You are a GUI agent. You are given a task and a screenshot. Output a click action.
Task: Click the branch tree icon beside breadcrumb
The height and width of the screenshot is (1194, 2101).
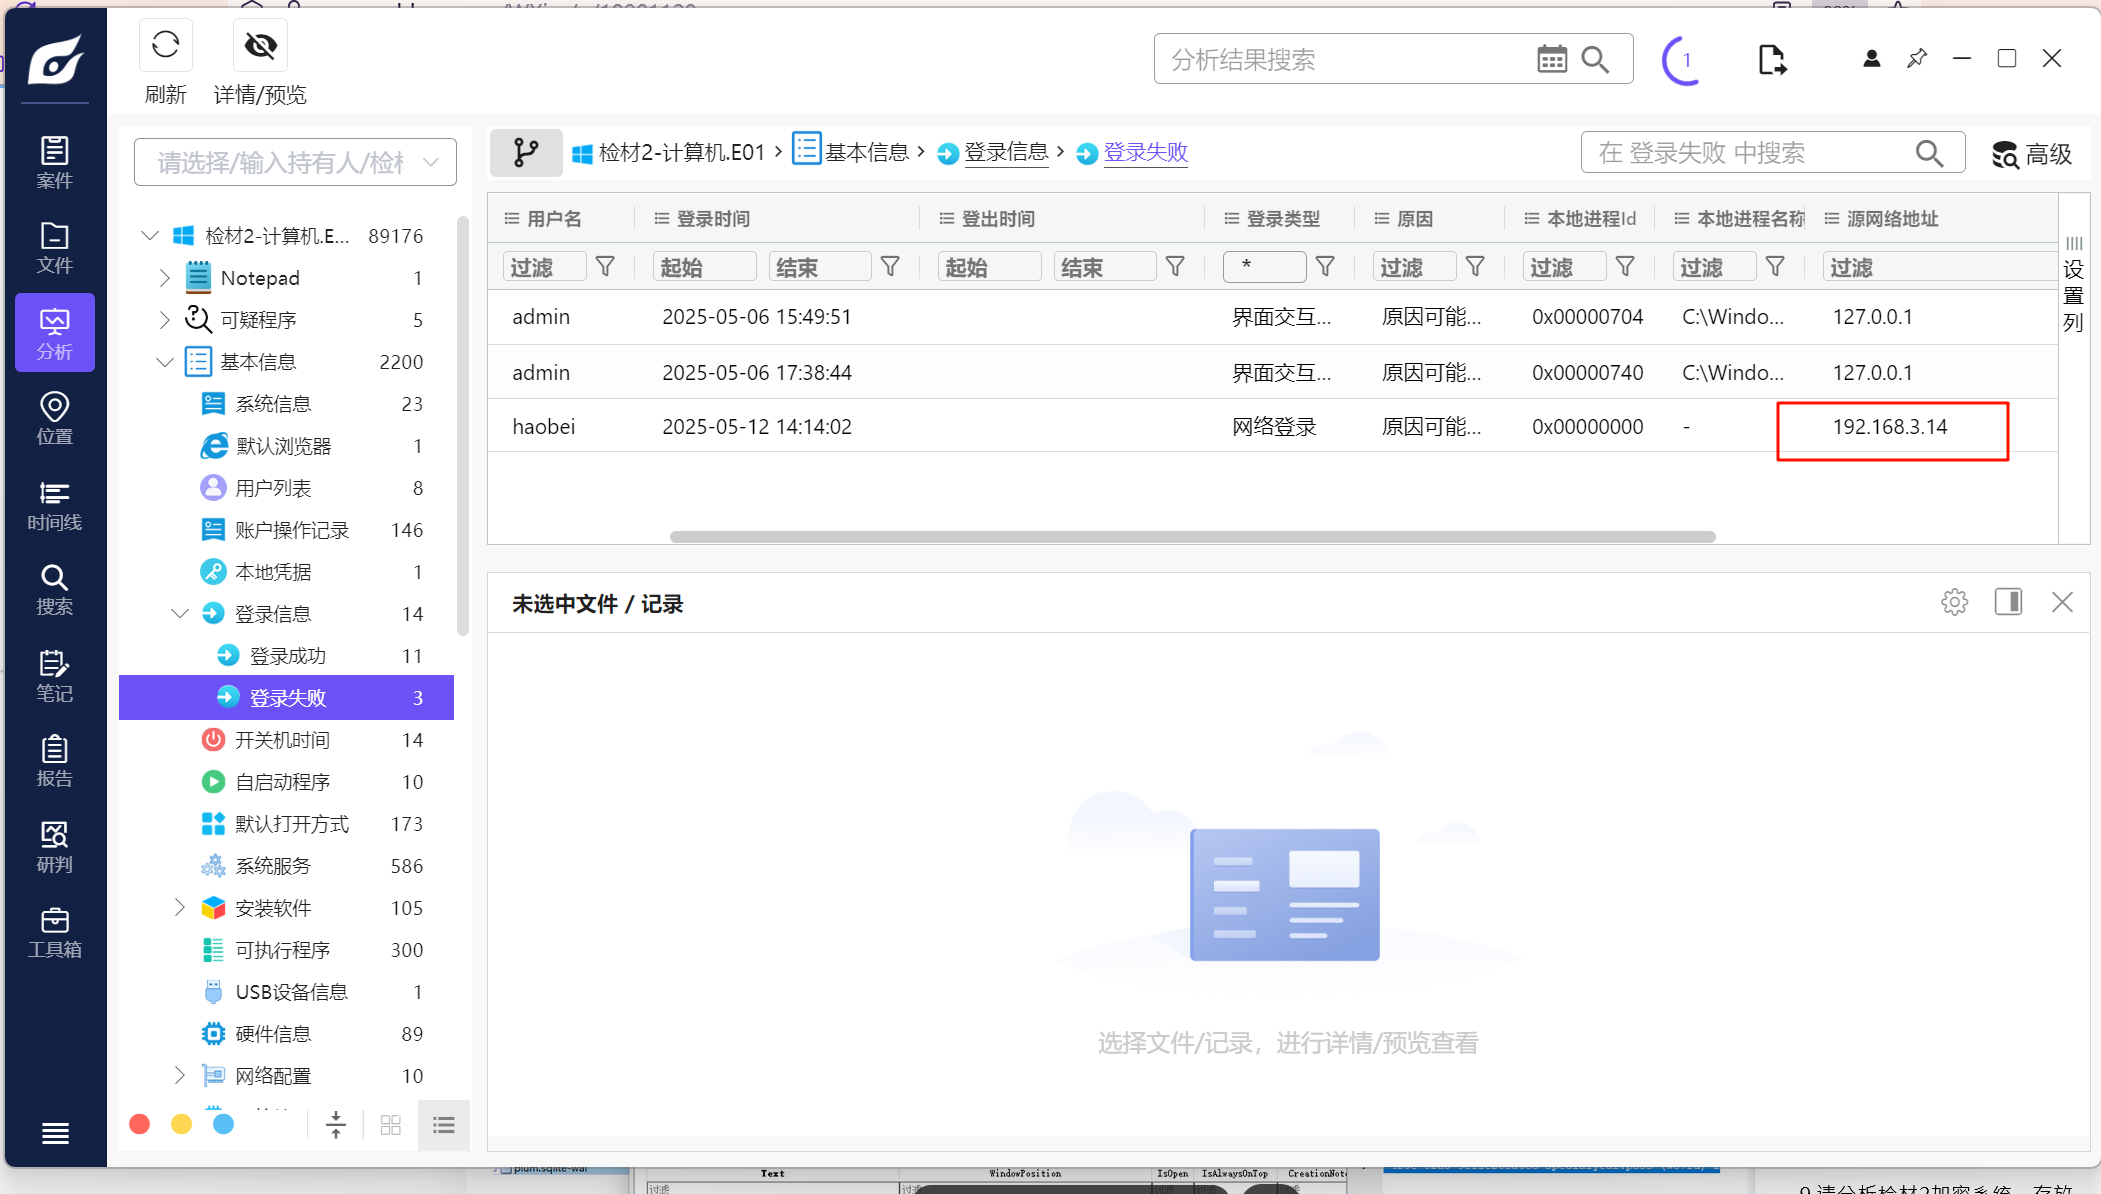(525, 153)
